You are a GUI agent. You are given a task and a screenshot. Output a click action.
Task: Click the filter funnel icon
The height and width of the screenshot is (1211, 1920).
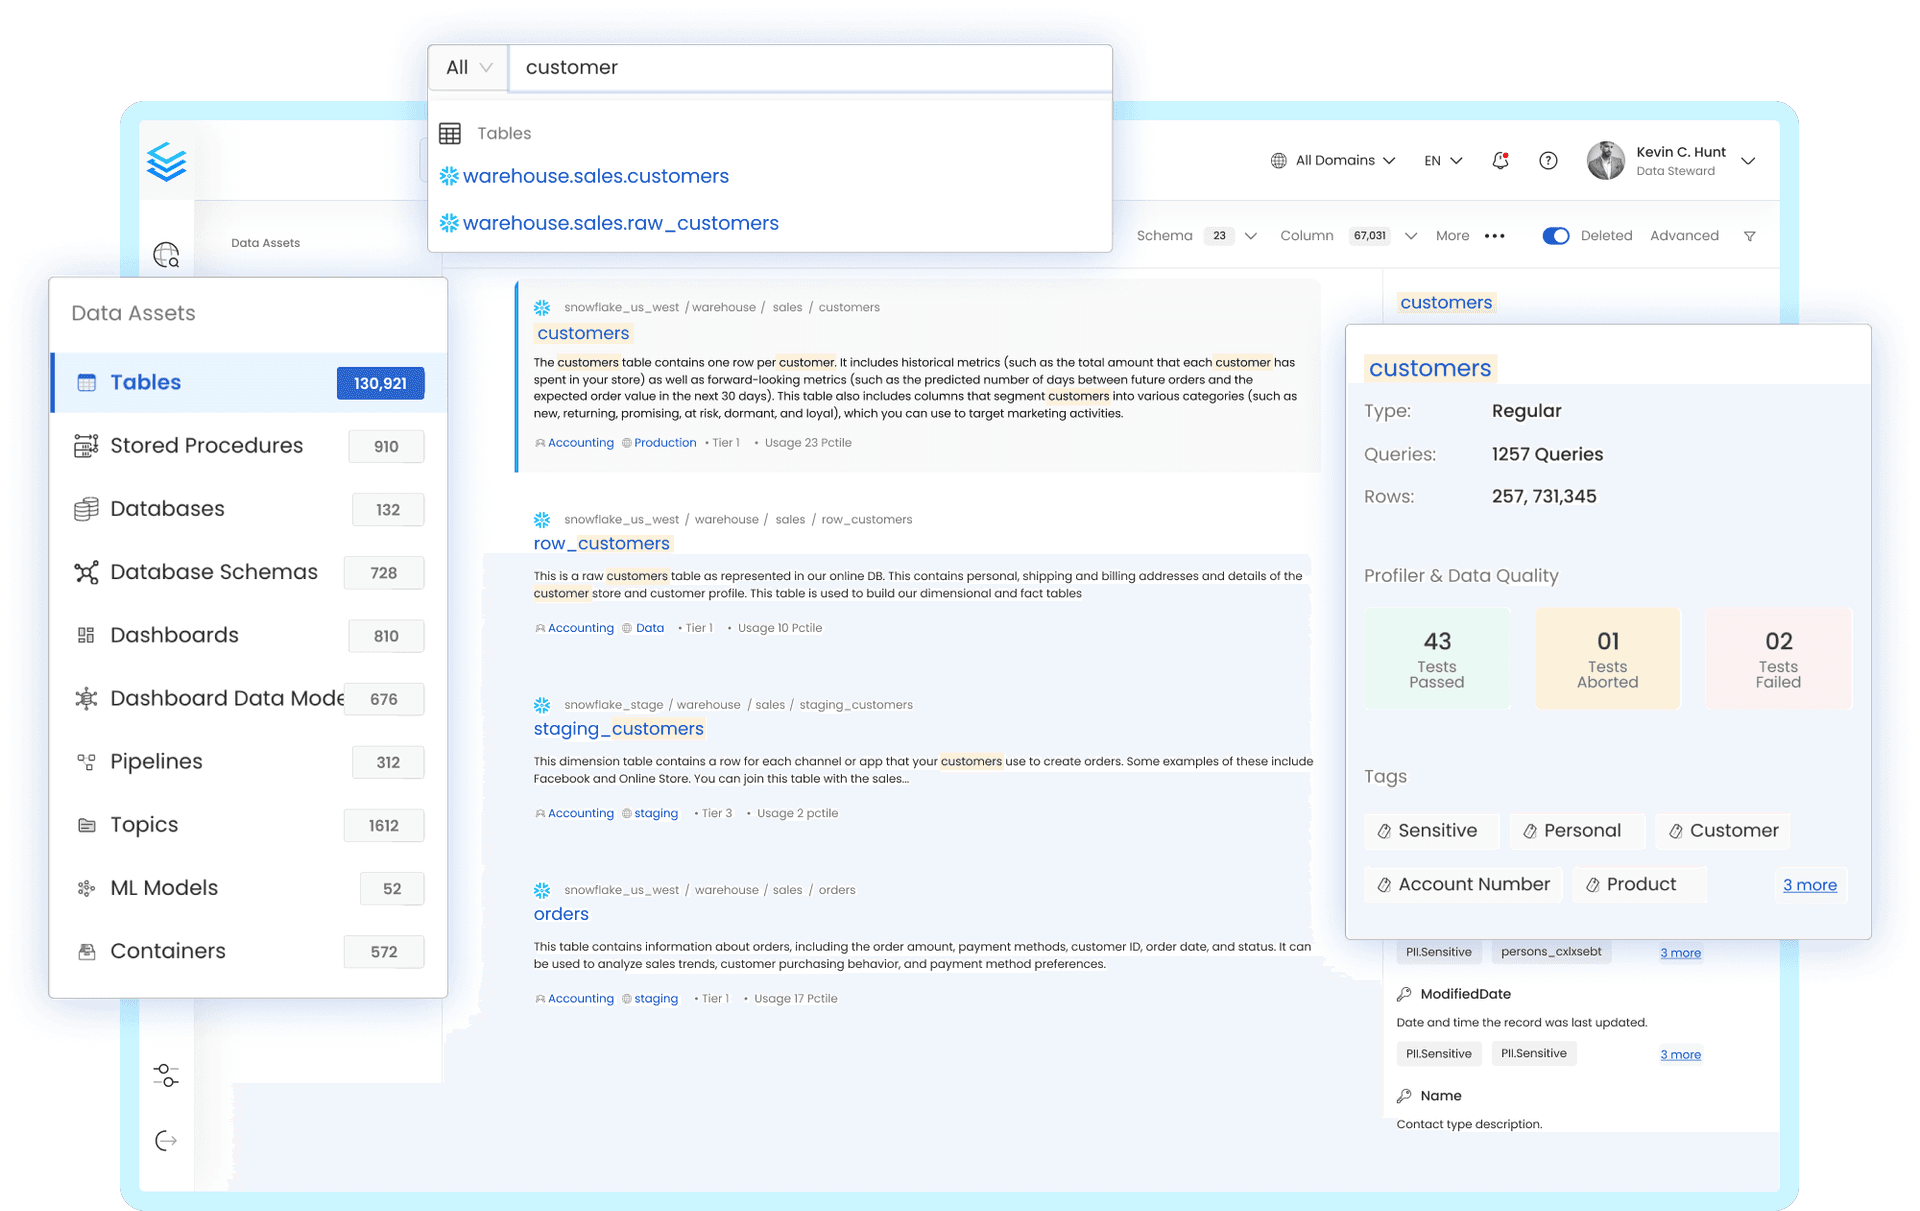pyautogui.click(x=1750, y=235)
